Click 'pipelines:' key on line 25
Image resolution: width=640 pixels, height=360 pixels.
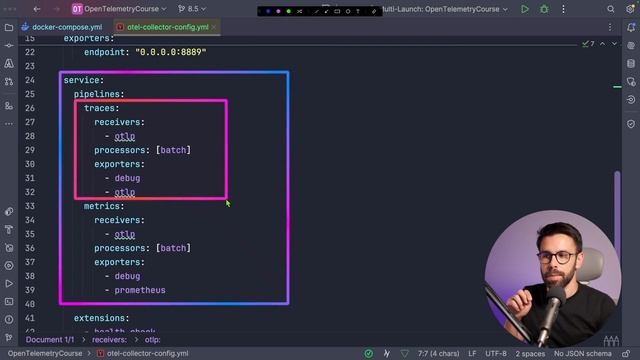(99, 94)
